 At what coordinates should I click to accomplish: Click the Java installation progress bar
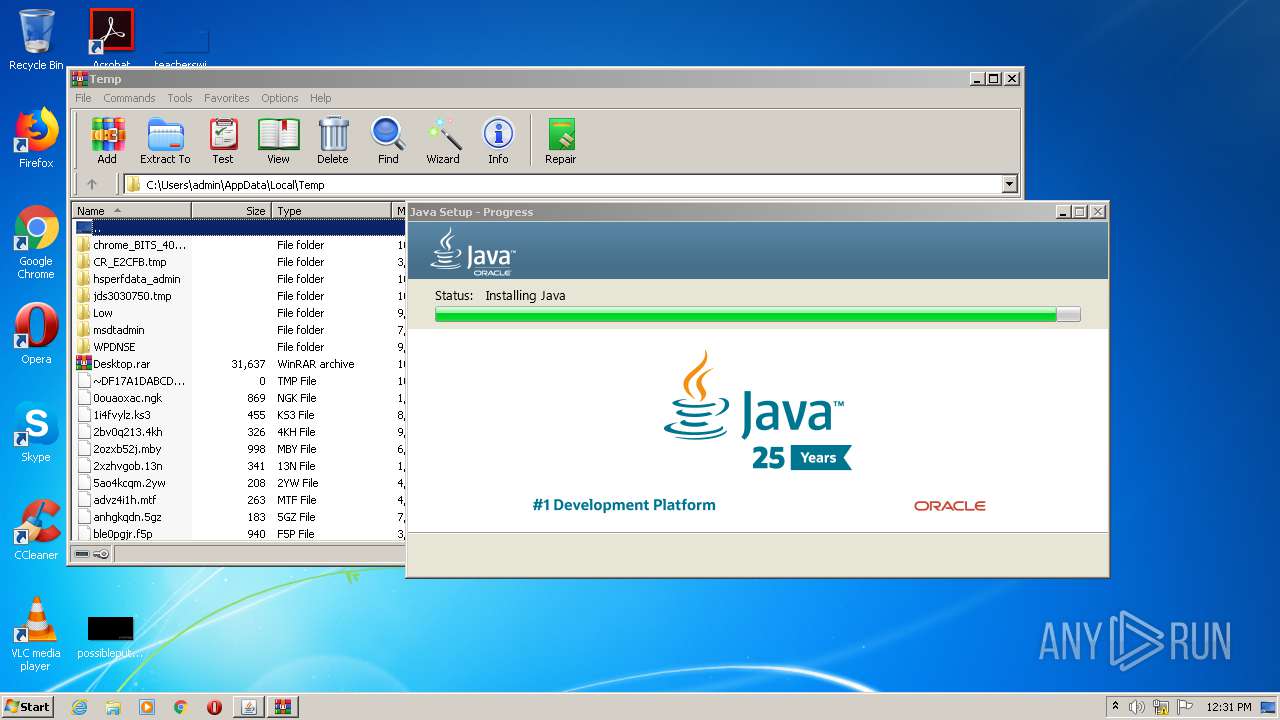point(757,314)
